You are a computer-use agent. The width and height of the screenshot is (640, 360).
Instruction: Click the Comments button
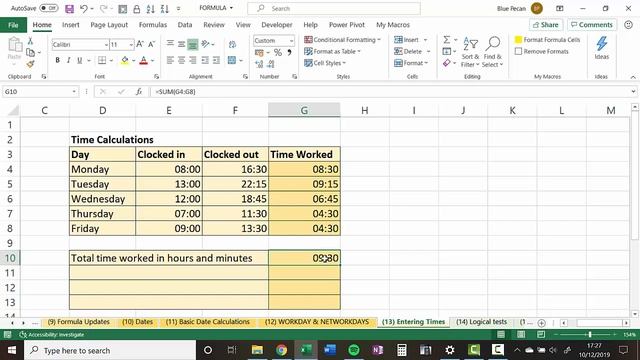592,25
